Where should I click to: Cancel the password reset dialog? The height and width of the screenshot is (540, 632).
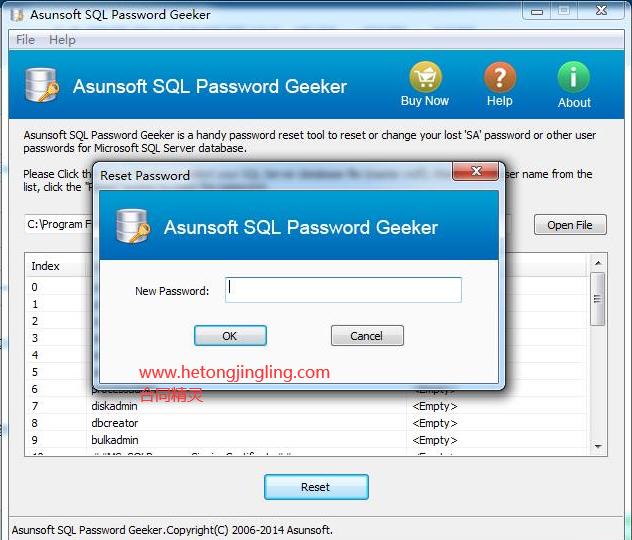tap(367, 336)
